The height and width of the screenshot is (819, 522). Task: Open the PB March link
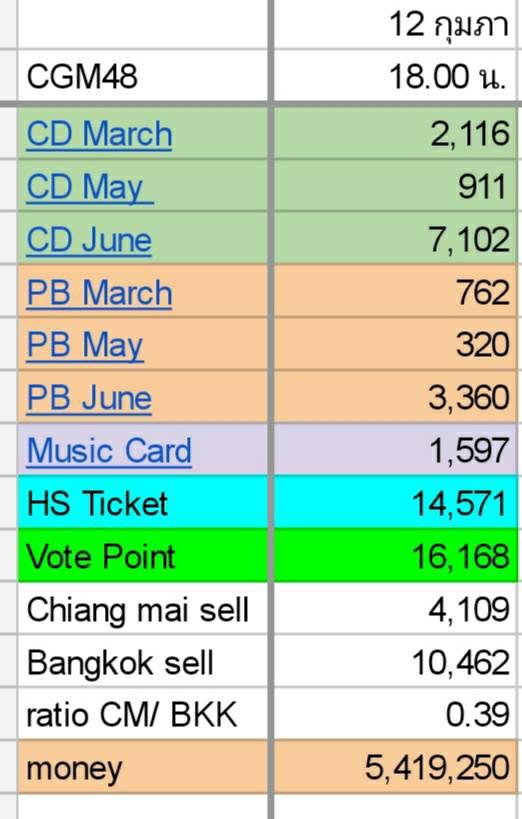point(99,292)
